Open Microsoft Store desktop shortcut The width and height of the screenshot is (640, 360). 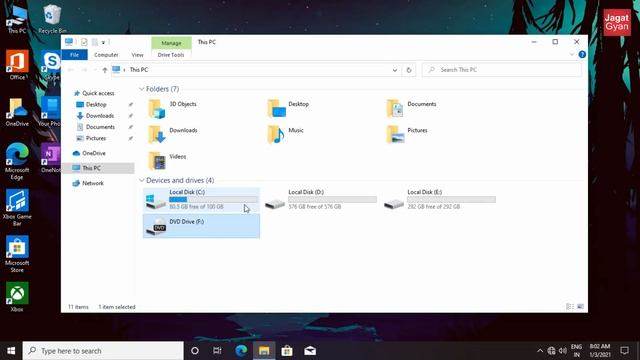coord(17,254)
